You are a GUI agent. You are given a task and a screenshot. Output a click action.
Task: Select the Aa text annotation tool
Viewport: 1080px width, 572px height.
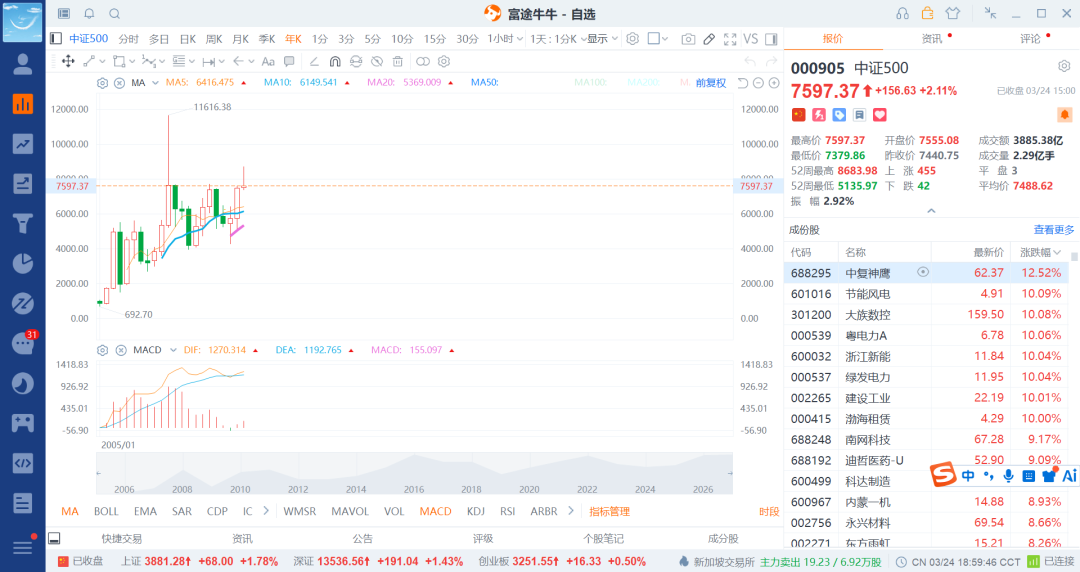(x=269, y=61)
